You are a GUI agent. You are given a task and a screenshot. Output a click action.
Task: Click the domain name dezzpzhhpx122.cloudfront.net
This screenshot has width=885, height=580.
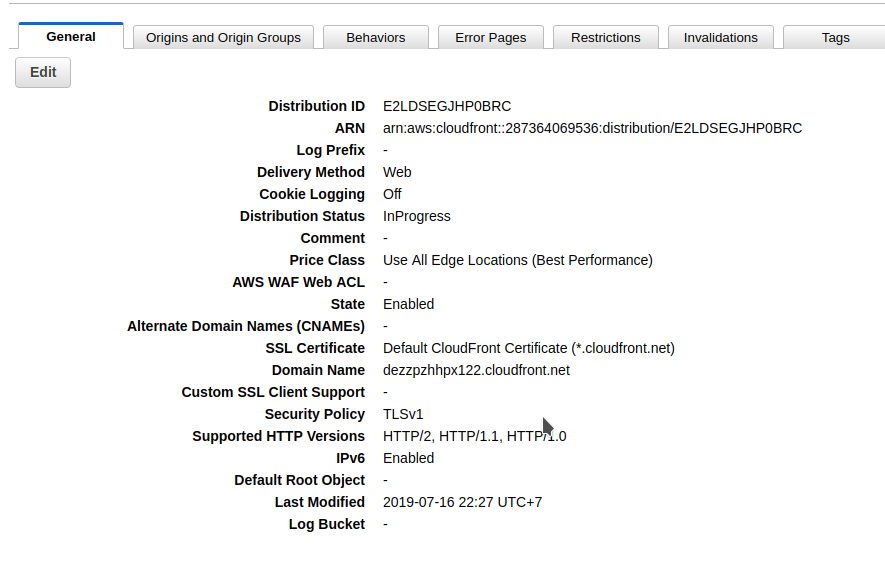click(476, 370)
